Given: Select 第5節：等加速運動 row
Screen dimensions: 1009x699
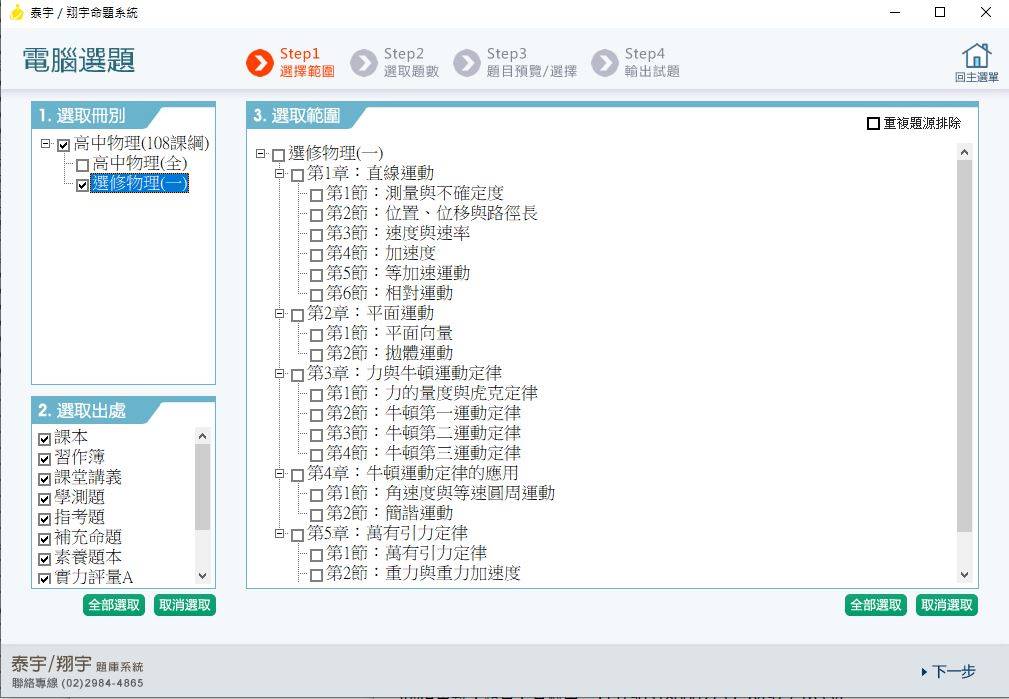Looking at the screenshot, I should [398, 273].
